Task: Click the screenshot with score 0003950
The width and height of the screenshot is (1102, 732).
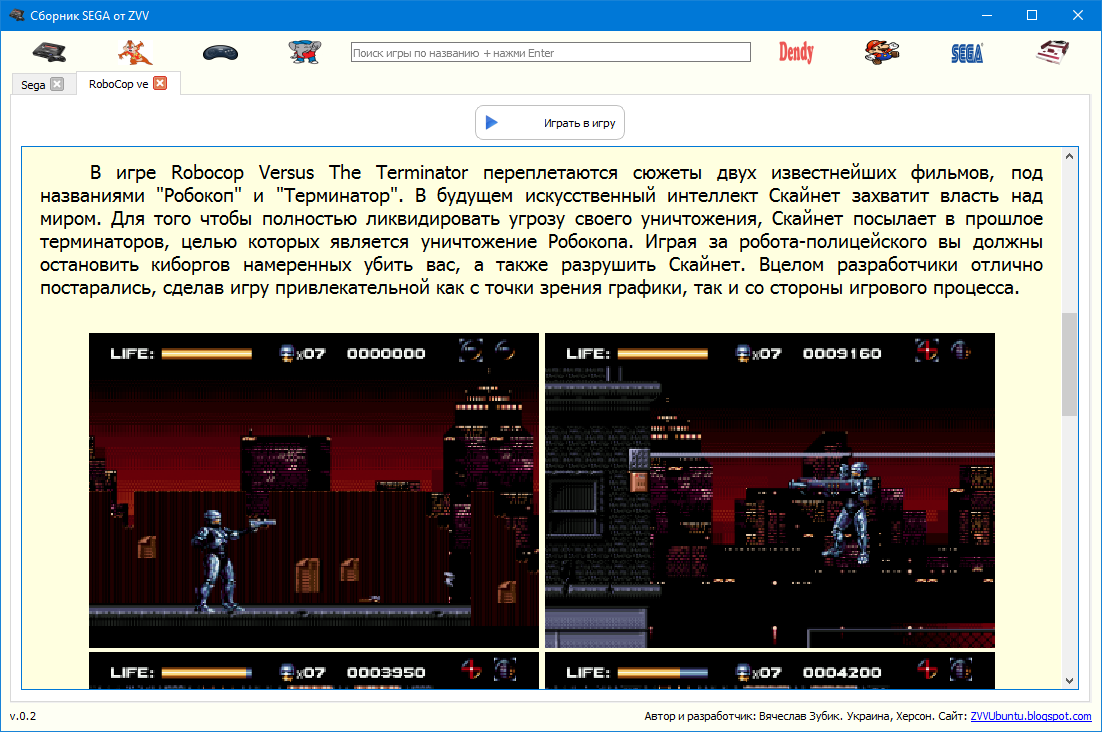Action: pos(313,671)
